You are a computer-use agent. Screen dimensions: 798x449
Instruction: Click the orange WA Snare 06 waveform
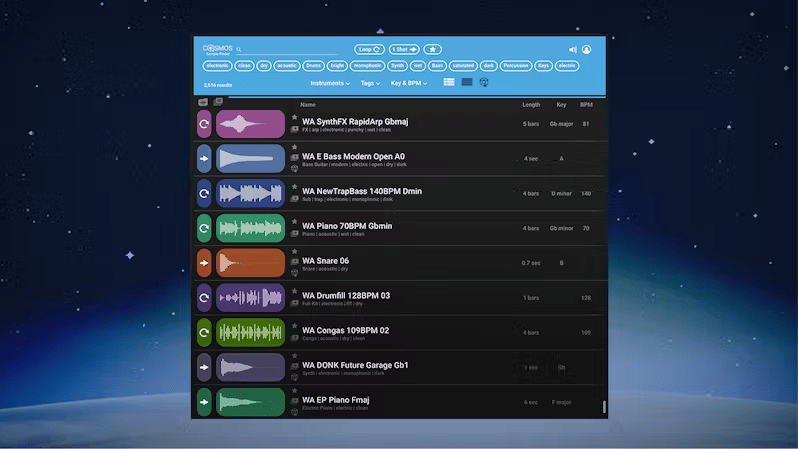point(250,263)
